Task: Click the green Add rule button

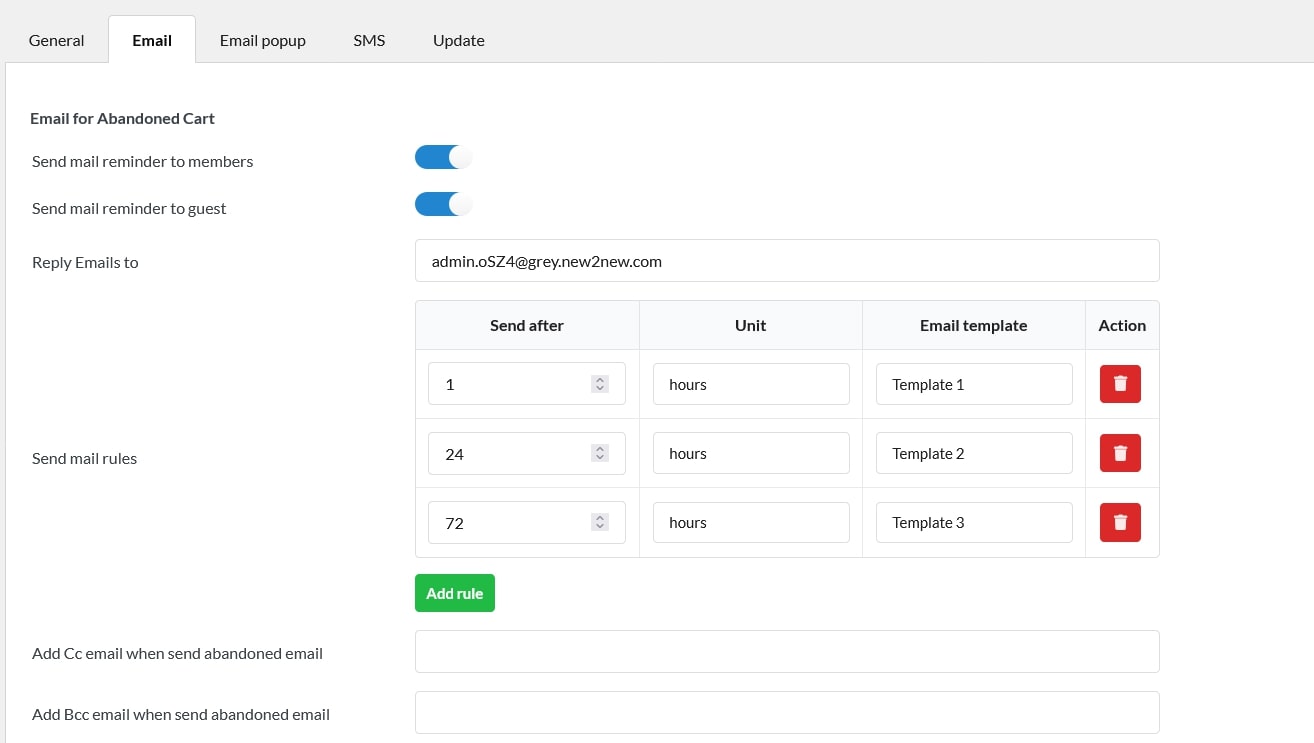Action: click(x=455, y=593)
